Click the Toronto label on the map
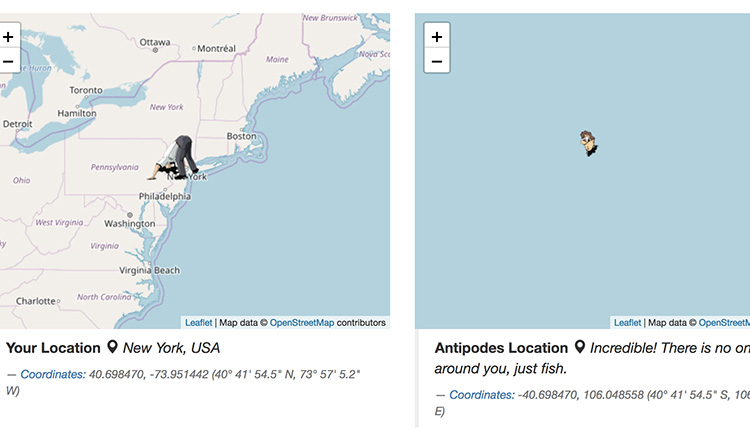750x430 pixels. [86, 90]
